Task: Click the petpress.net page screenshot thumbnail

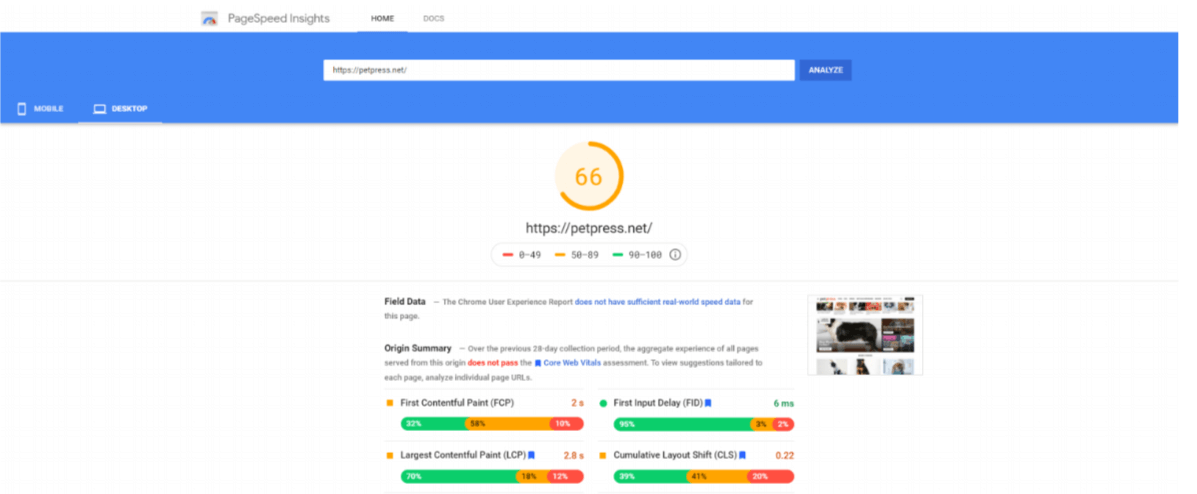Action: tap(865, 335)
